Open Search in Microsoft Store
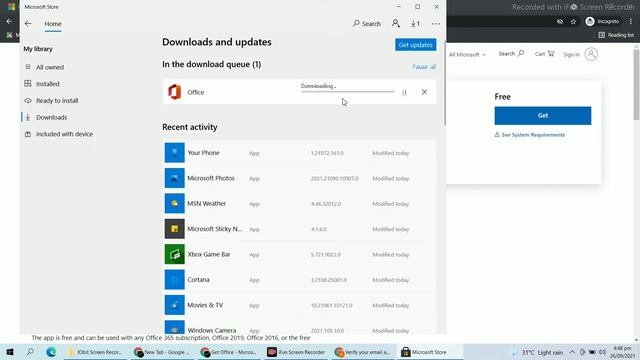Image resolution: width=640 pixels, height=360 pixels. click(x=367, y=24)
